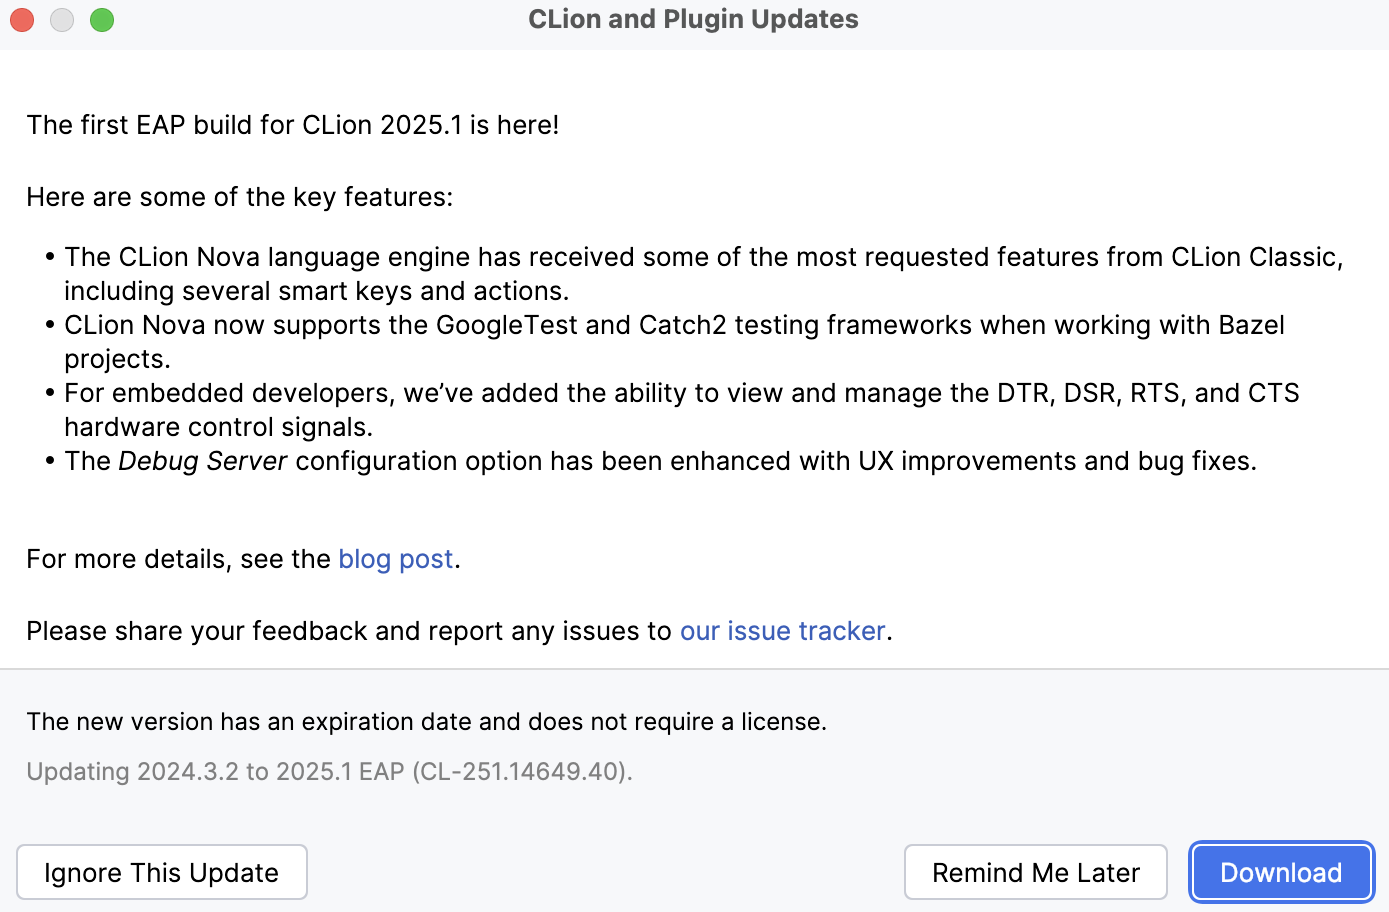Click the version line Updating 2024.3.2 to 2025.1
This screenshot has height=912, width=1389.
(329, 771)
